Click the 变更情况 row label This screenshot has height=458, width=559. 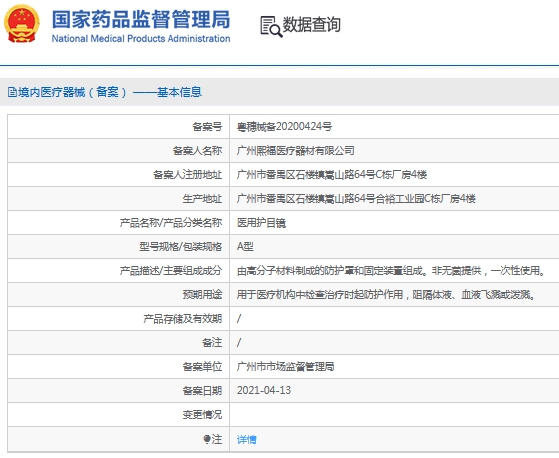click(202, 415)
